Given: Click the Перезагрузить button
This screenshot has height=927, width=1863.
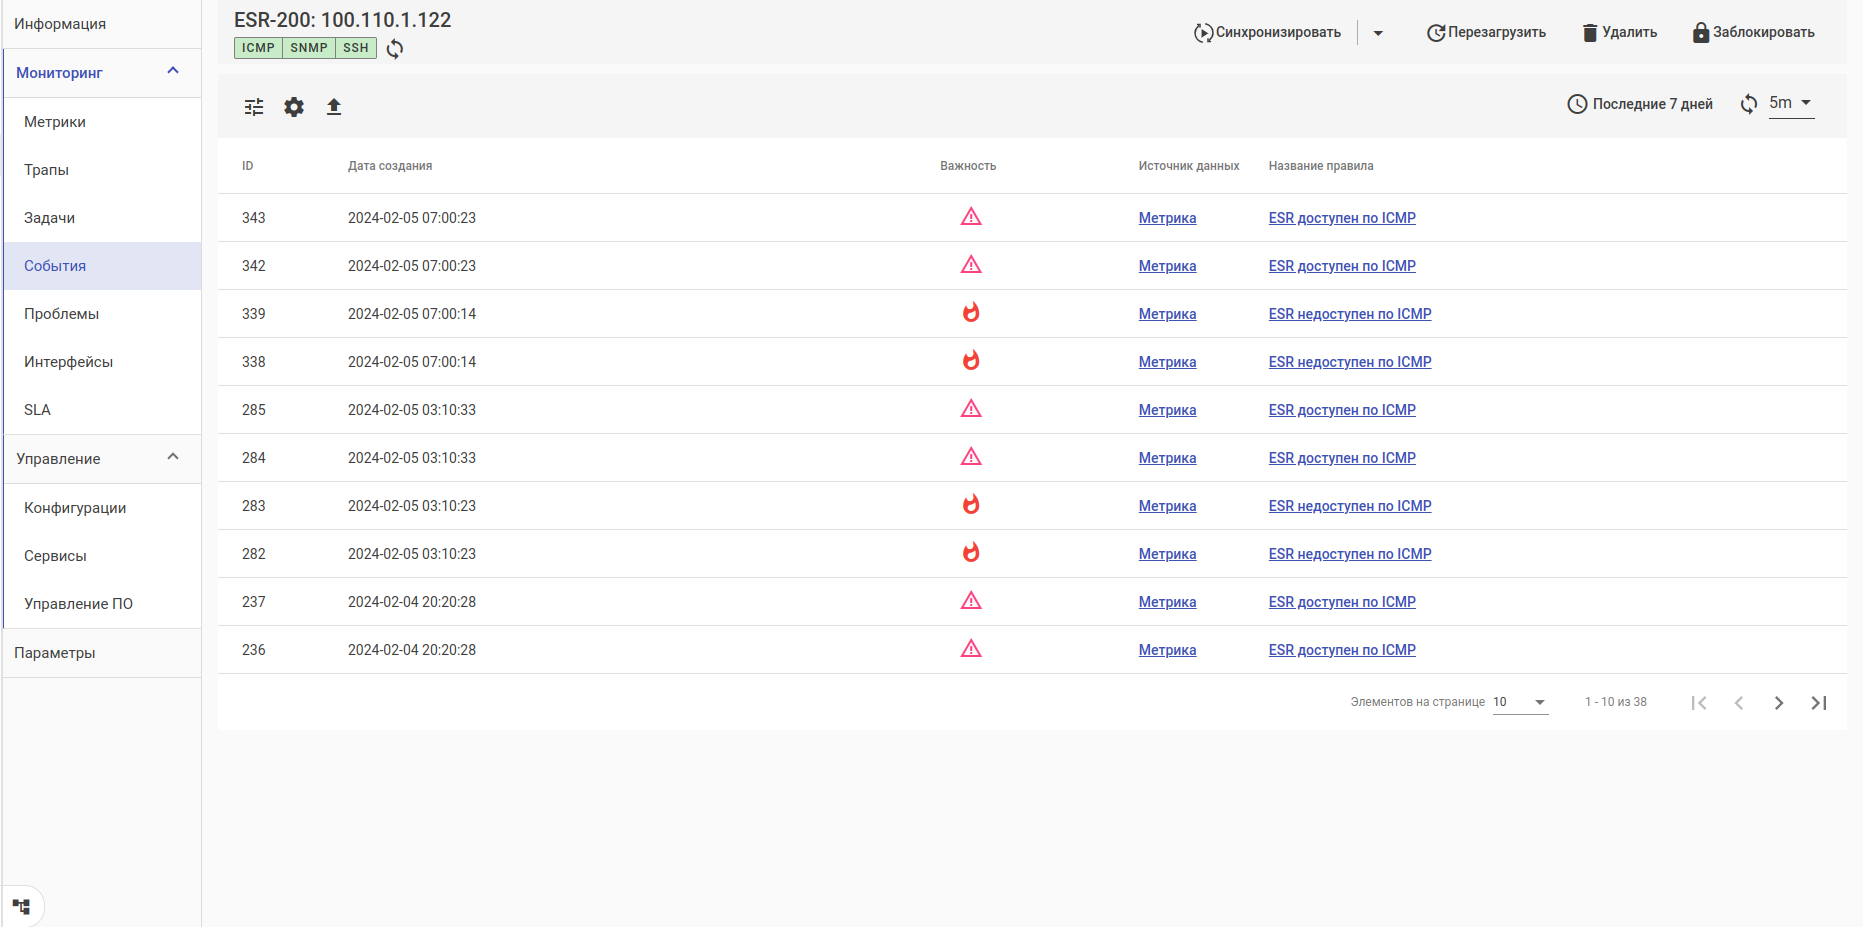Looking at the screenshot, I should 1486,32.
